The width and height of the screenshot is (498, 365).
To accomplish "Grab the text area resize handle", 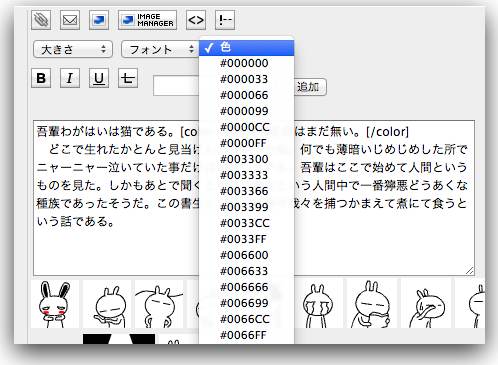I will coord(470,271).
